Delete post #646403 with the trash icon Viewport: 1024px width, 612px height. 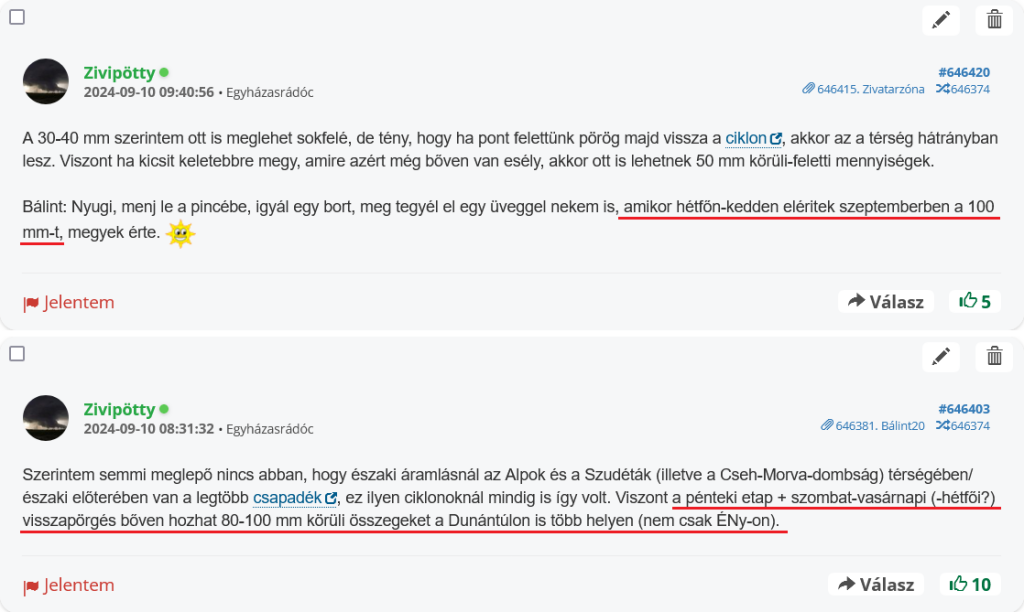[x=994, y=356]
